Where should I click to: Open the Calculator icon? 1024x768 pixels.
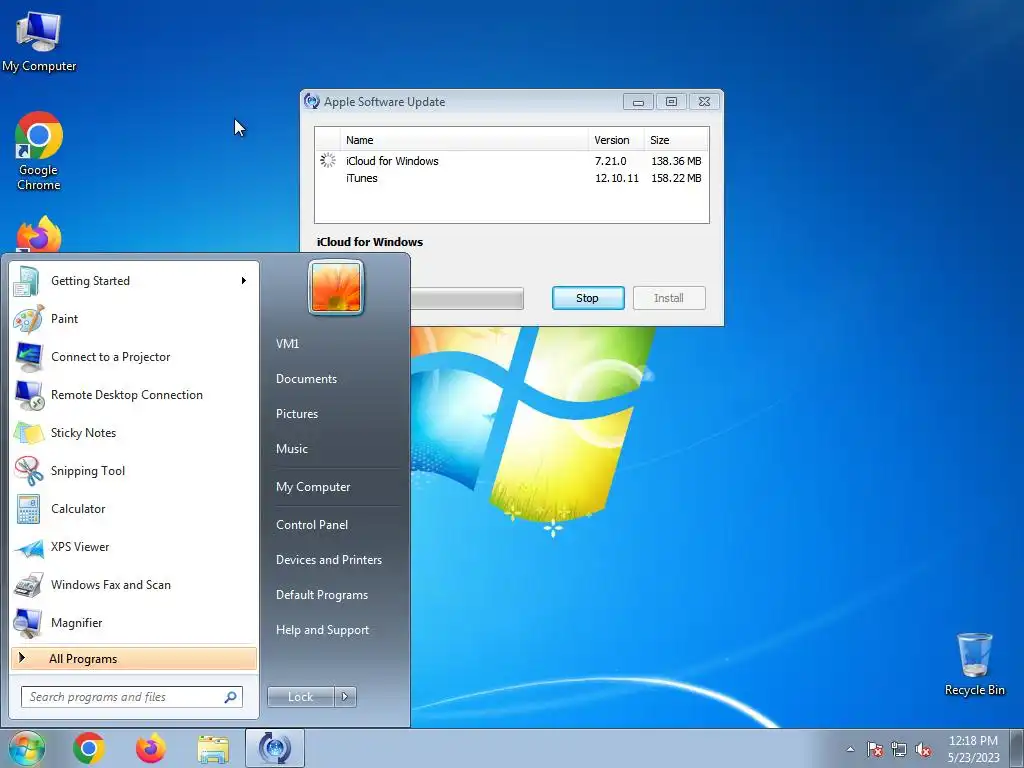27,509
